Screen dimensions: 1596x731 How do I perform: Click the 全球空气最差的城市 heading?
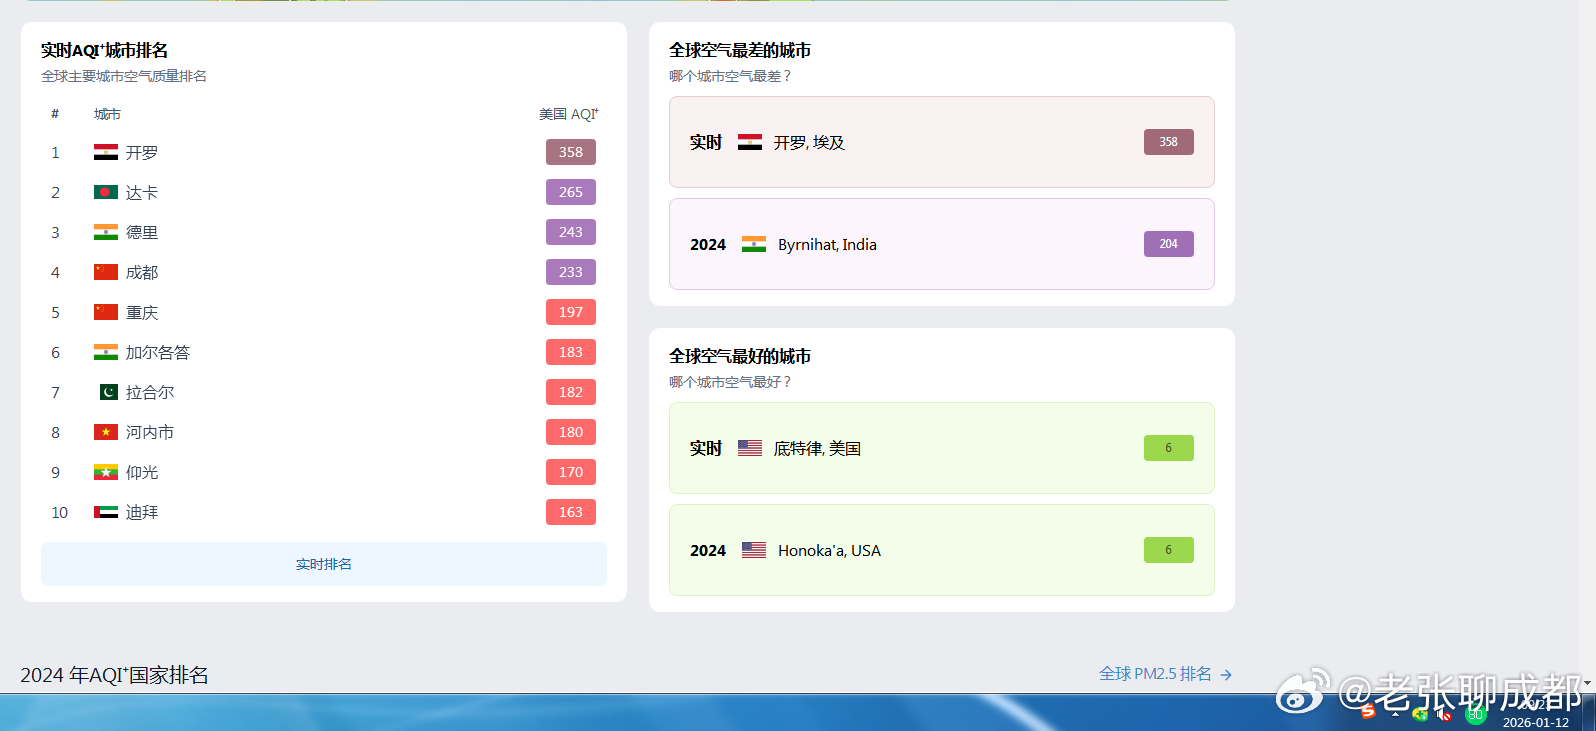pyautogui.click(x=740, y=50)
